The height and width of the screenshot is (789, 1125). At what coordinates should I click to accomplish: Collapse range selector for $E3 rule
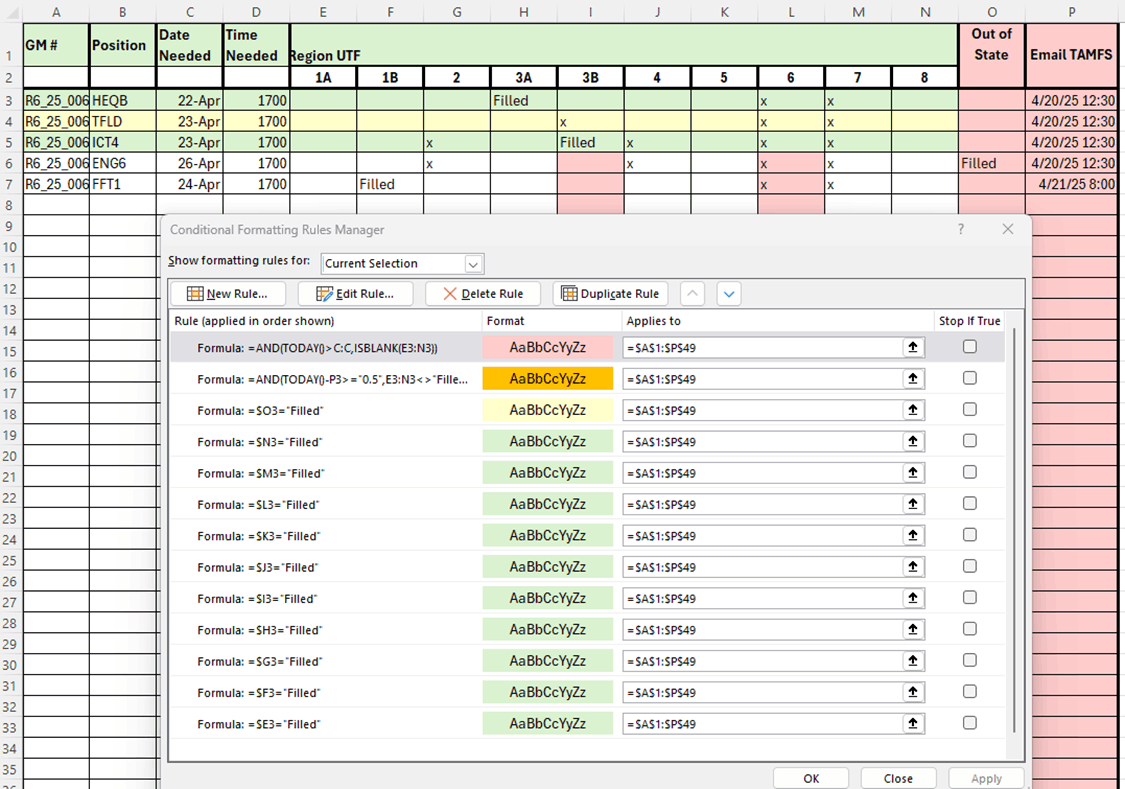(913, 724)
